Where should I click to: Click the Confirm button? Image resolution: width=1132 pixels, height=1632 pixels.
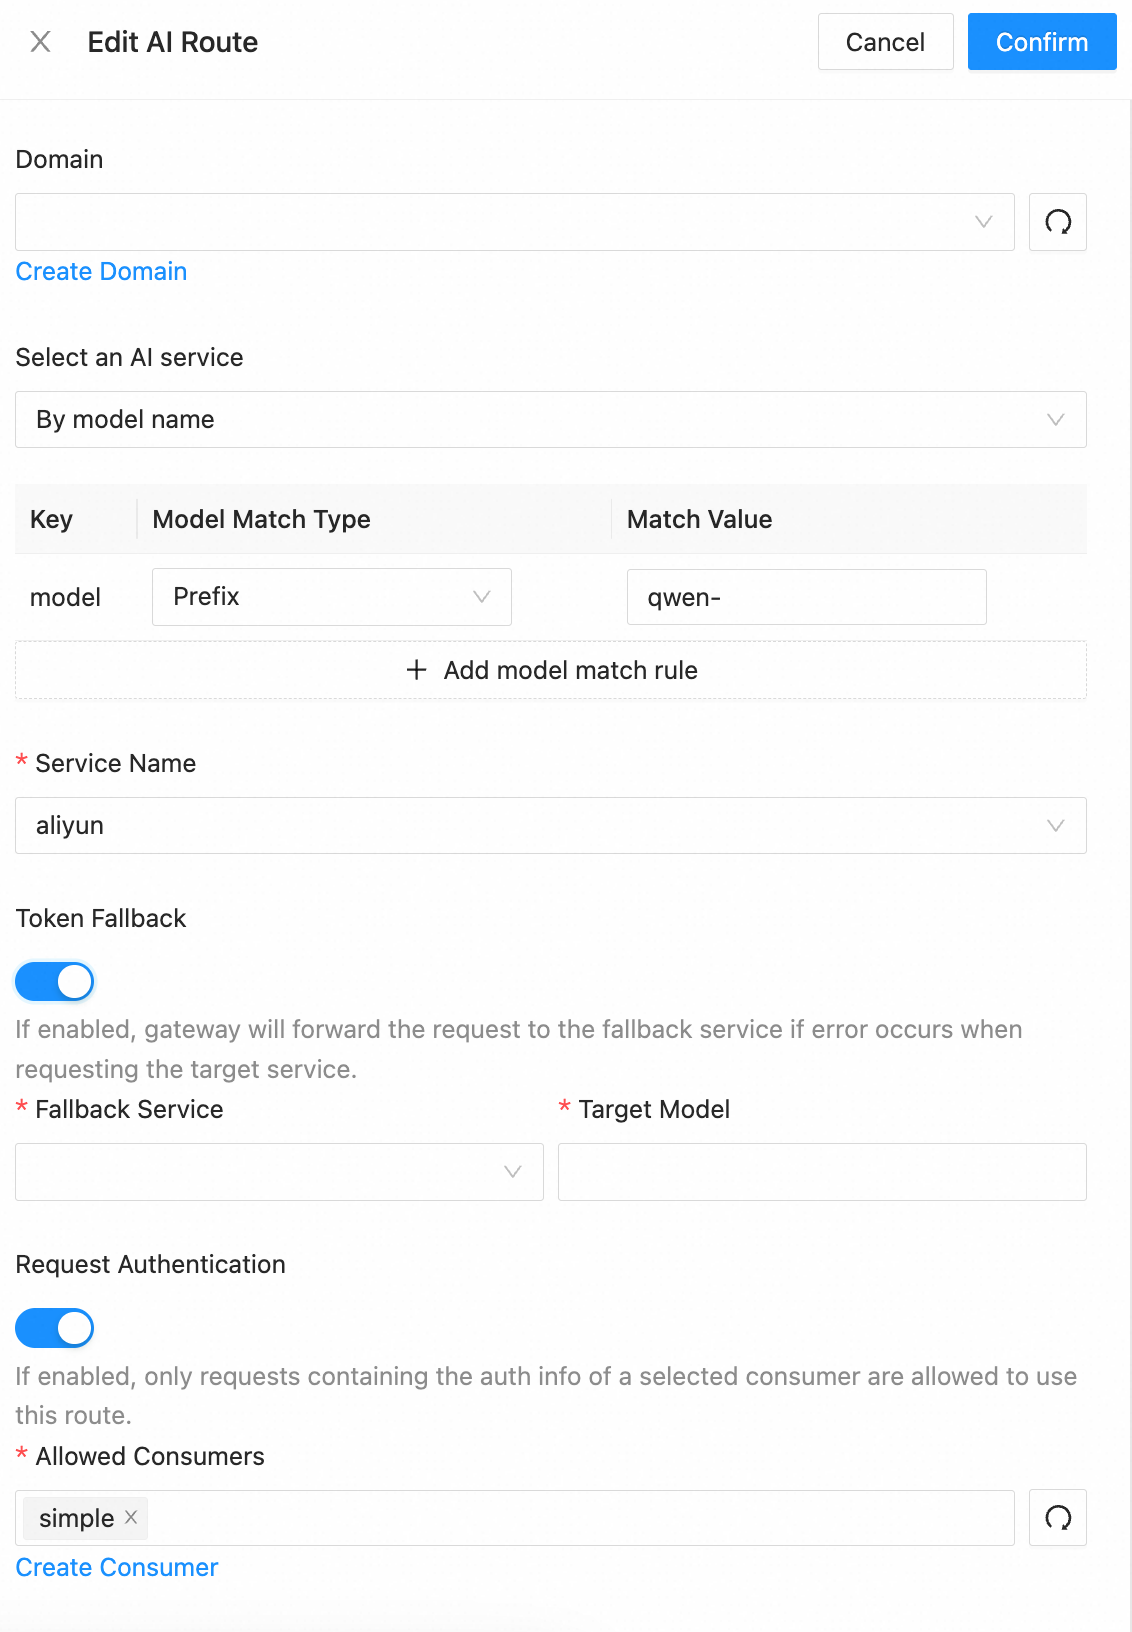click(x=1042, y=42)
